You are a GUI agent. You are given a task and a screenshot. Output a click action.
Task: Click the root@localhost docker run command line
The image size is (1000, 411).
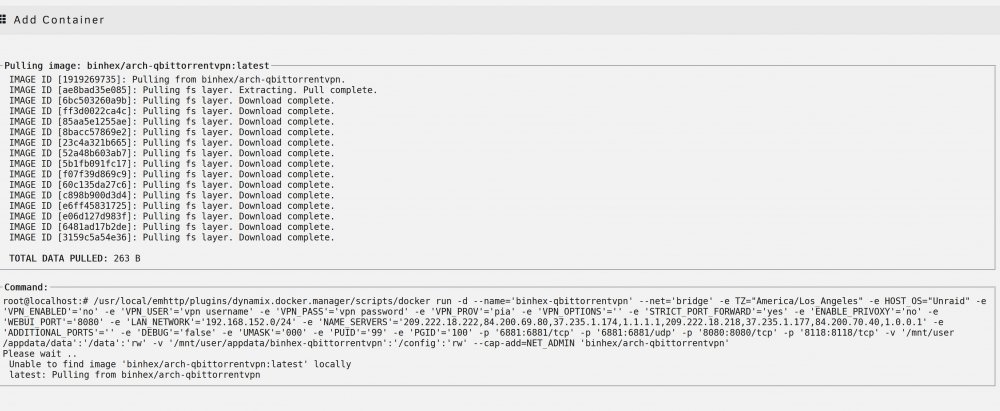(495, 301)
